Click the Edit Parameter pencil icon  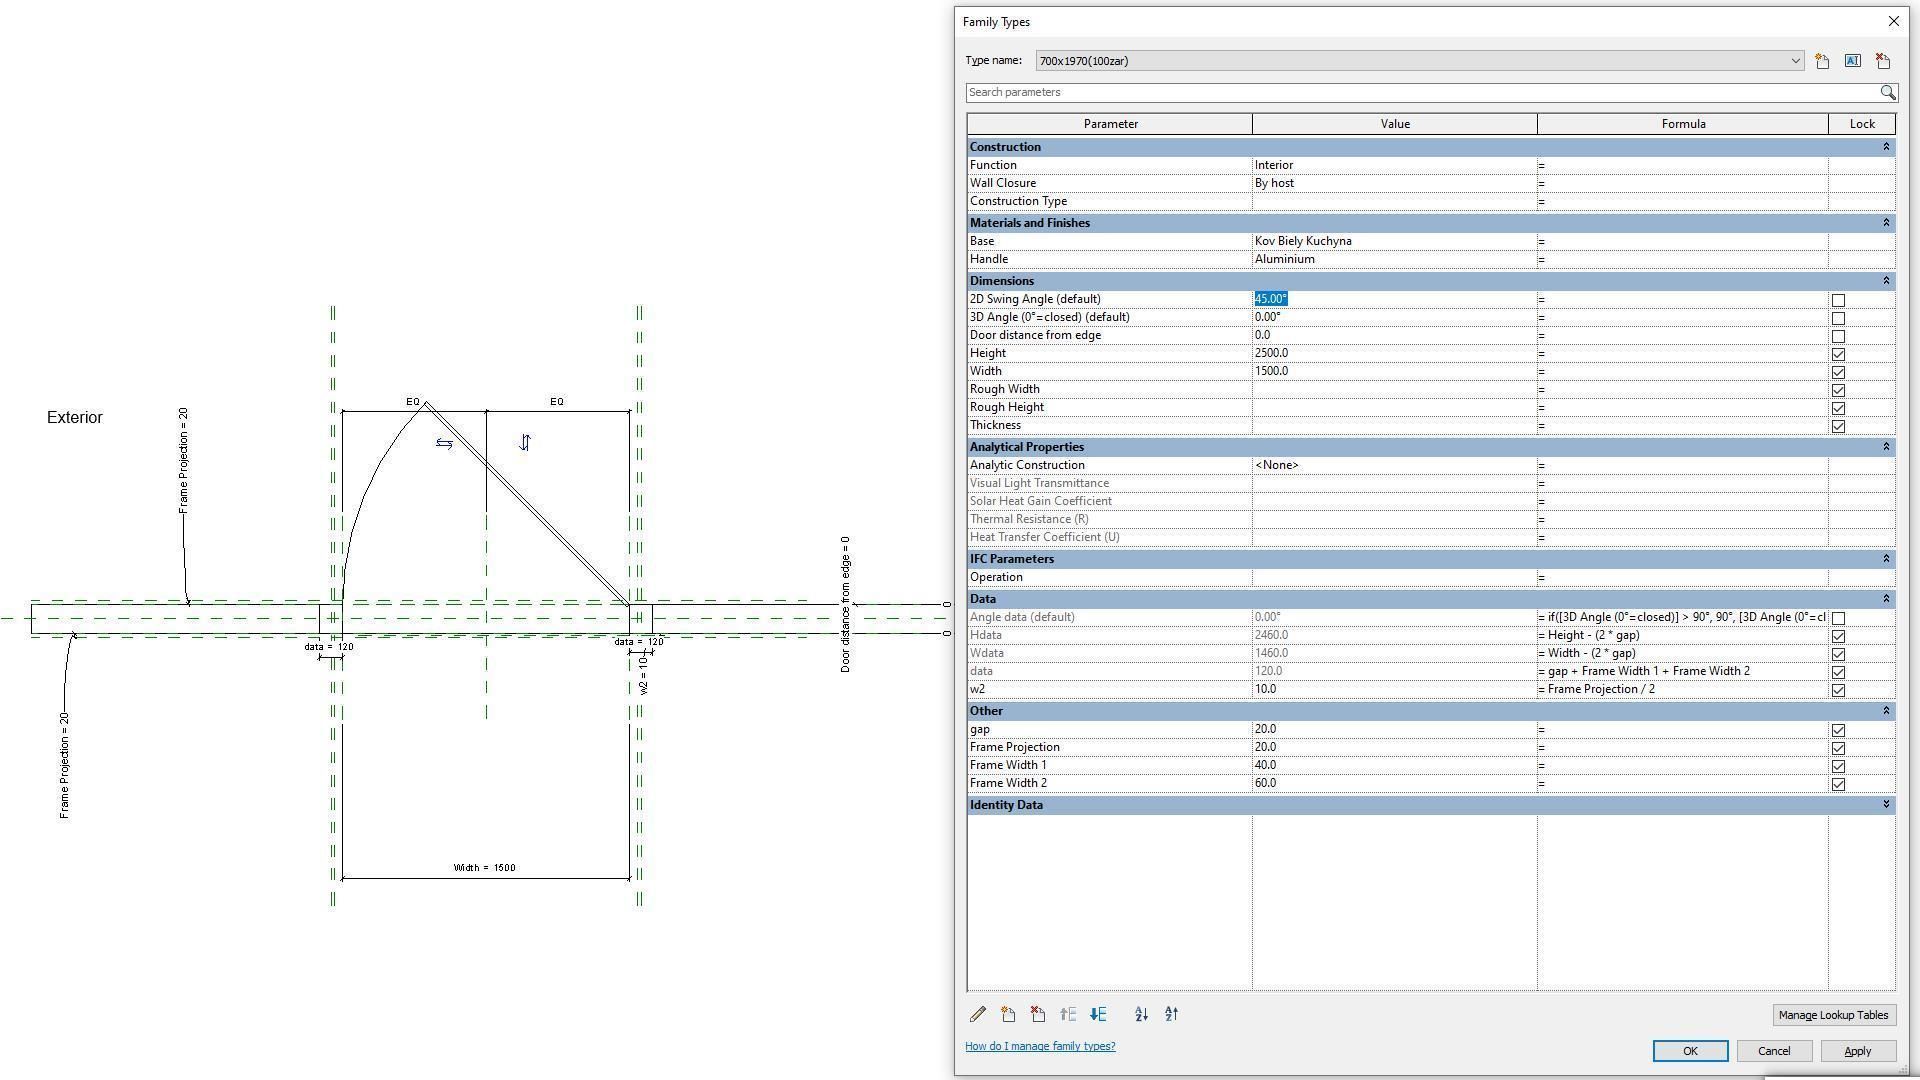pos(978,1014)
